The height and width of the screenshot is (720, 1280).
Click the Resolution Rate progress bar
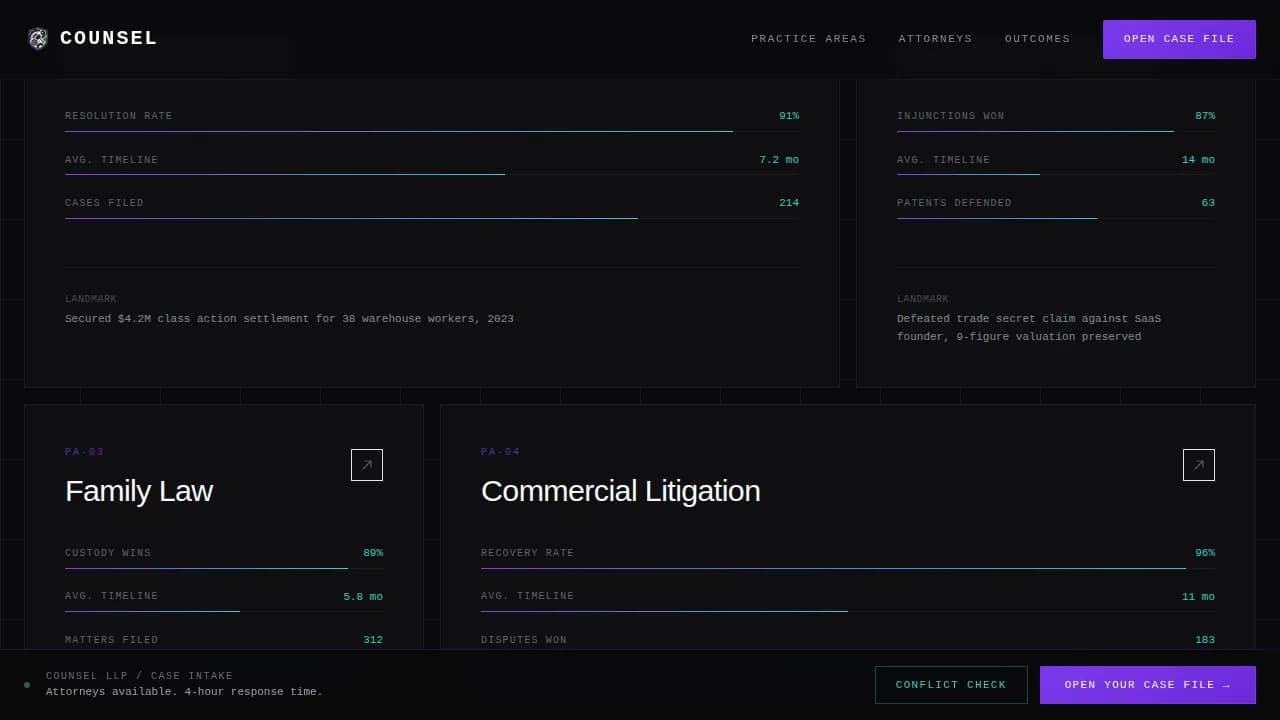coord(432,131)
